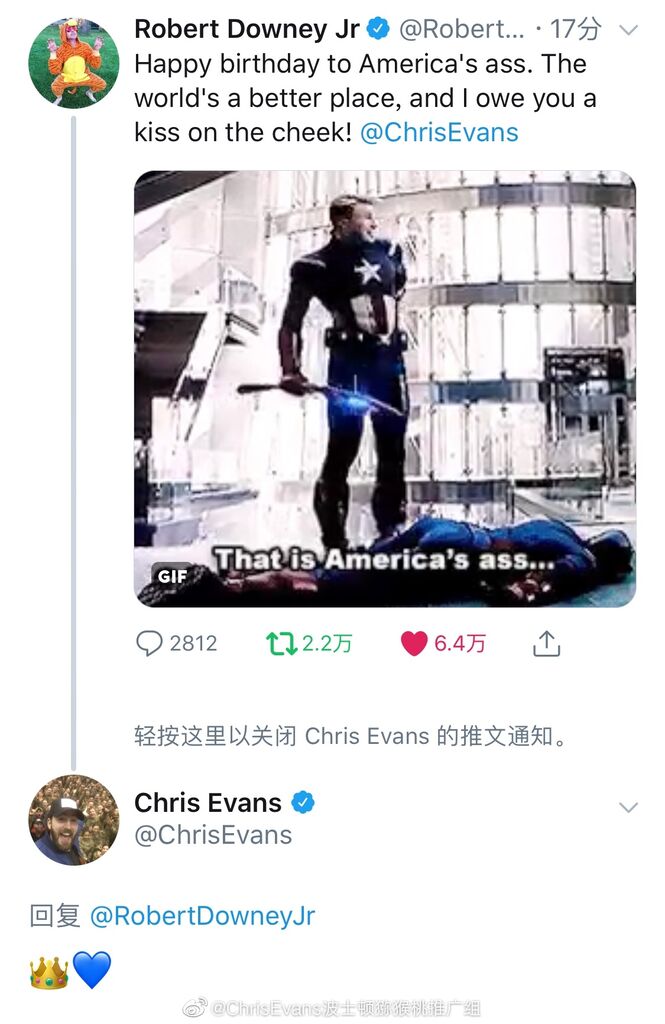Play the America's ass GIF
The width and height of the screenshot is (665, 1024).
click(385, 389)
